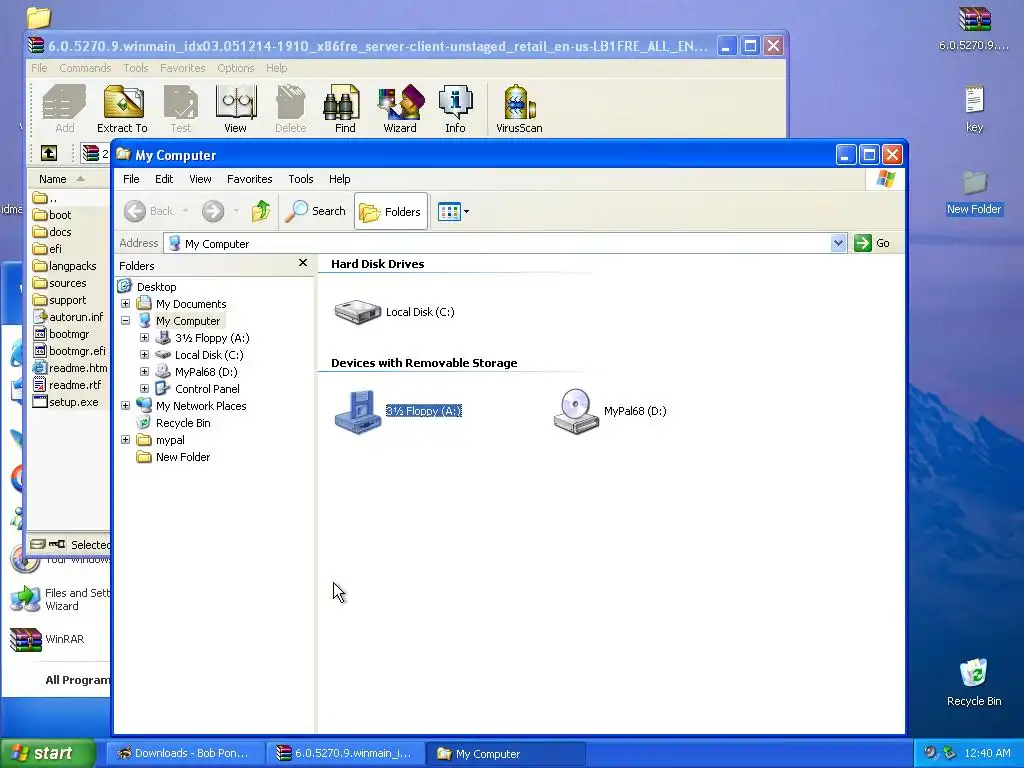
Task: Expand My Documents in folder tree
Action: click(x=125, y=304)
